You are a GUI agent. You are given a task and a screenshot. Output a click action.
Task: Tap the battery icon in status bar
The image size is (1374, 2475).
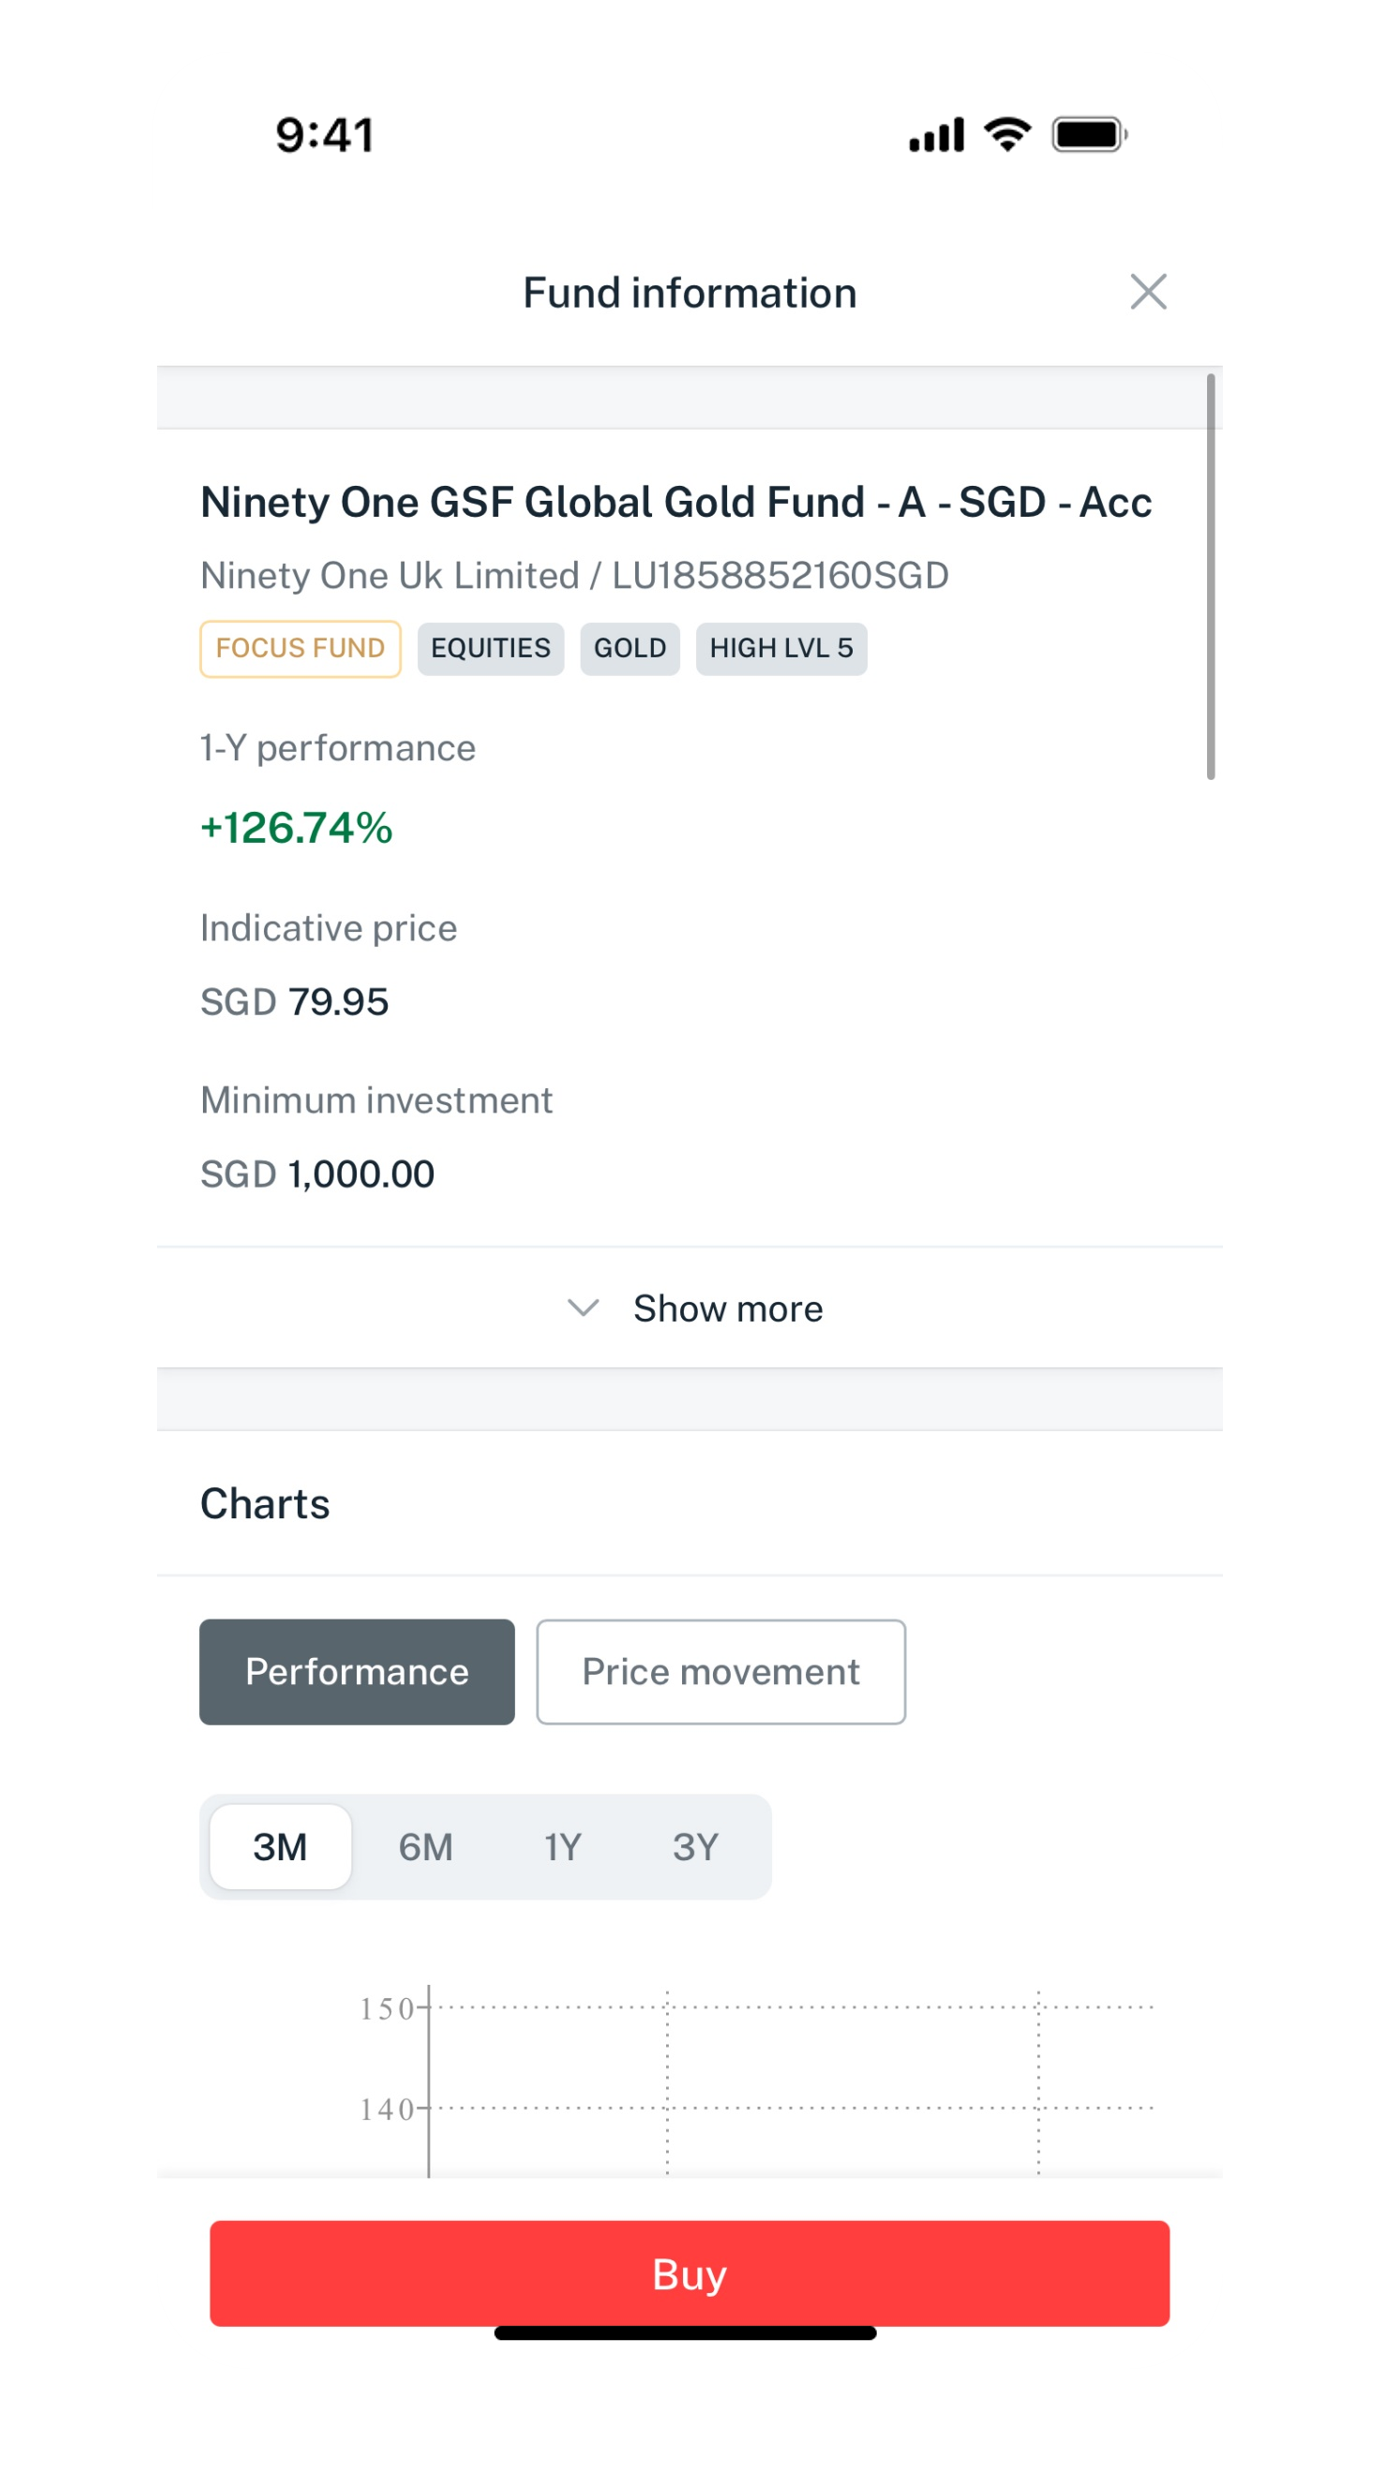click(1089, 135)
